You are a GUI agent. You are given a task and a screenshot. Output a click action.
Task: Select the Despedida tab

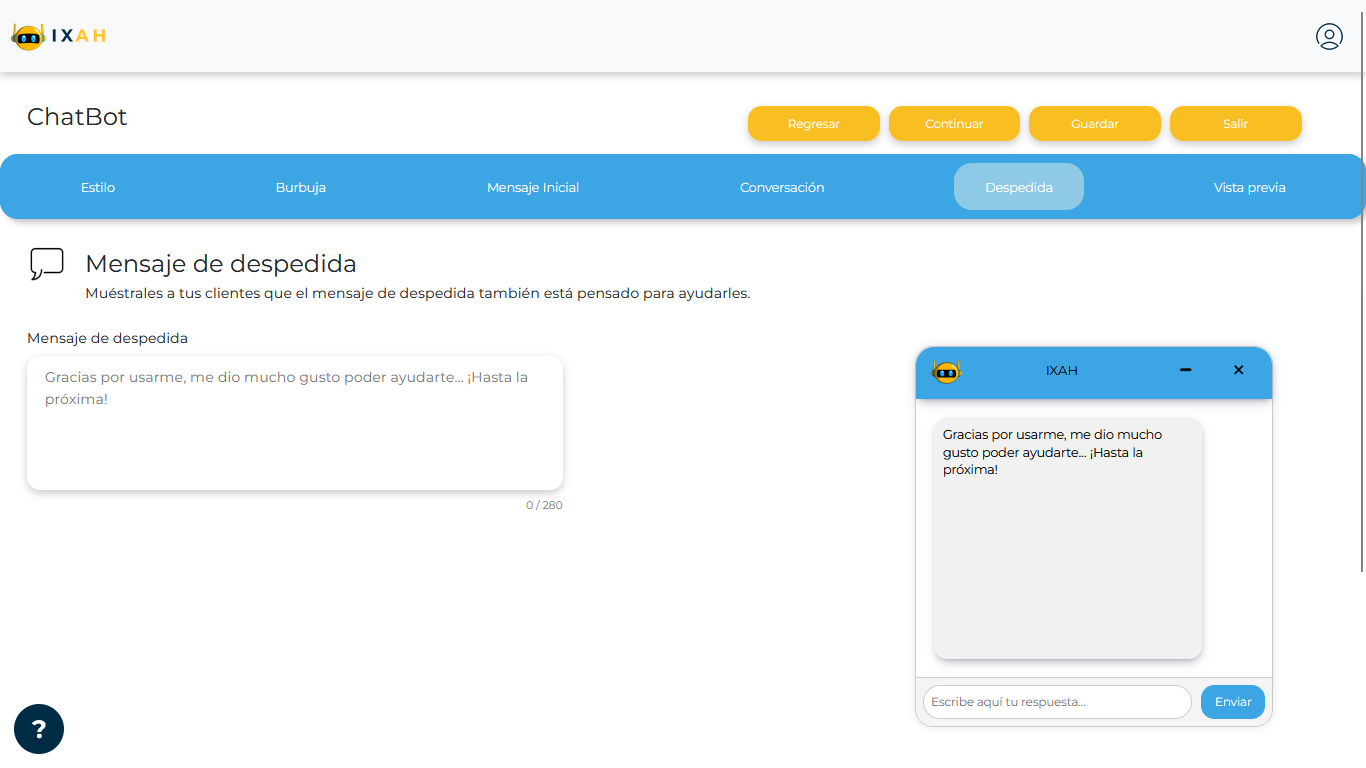(1019, 187)
